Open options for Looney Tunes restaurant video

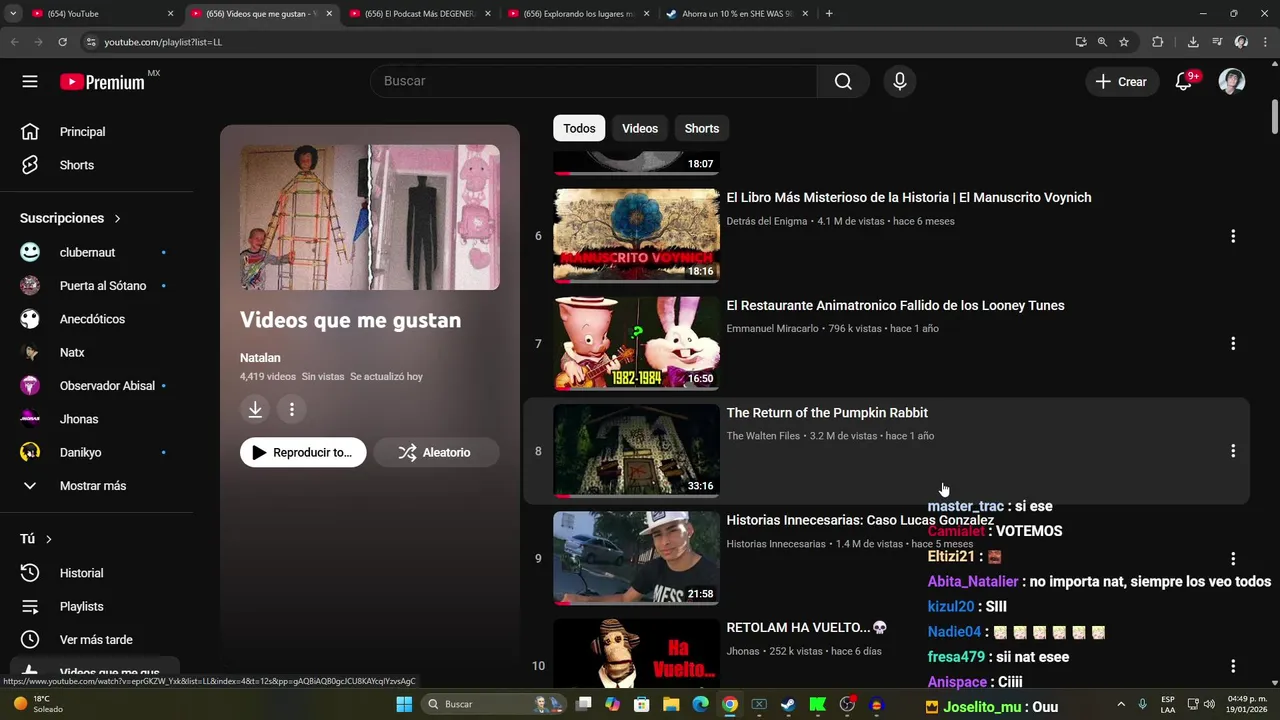pyautogui.click(x=1233, y=343)
